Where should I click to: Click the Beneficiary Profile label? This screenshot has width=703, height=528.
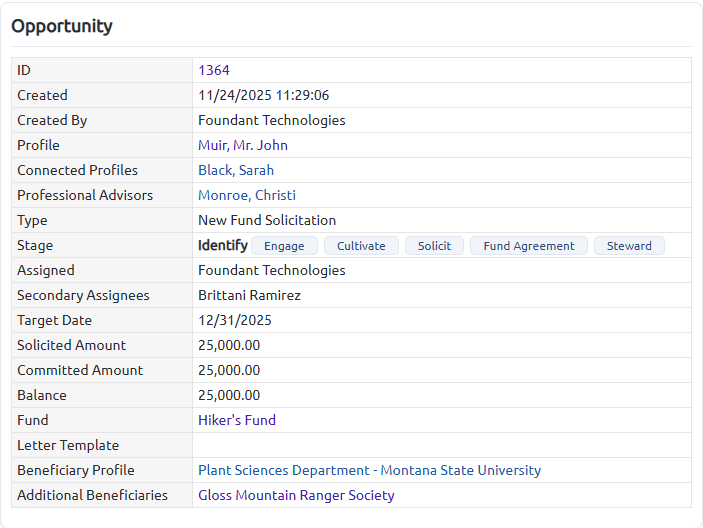click(76, 470)
